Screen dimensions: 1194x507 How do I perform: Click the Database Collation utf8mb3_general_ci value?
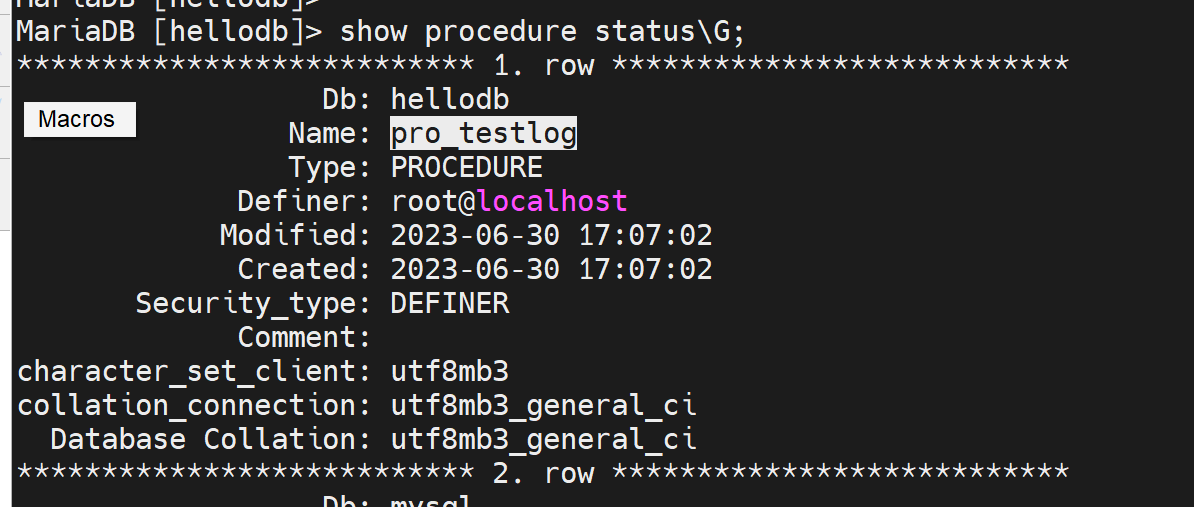543,439
